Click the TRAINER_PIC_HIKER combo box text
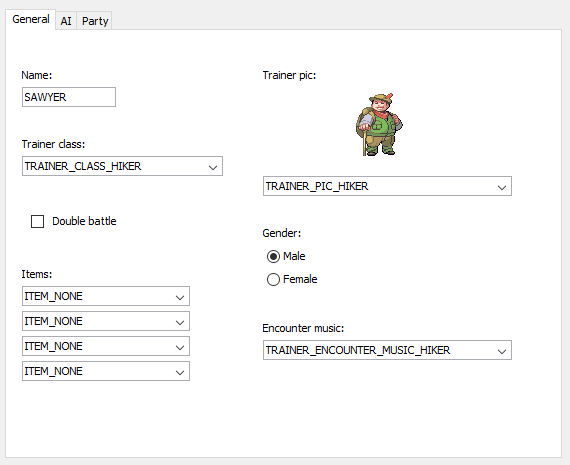 (x=317, y=186)
